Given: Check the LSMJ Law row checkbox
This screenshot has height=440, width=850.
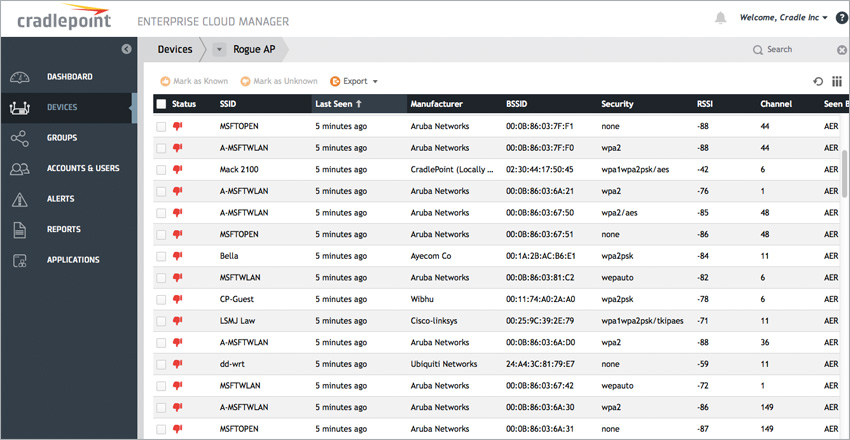Looking at the screenshot, I should (161, 321).
